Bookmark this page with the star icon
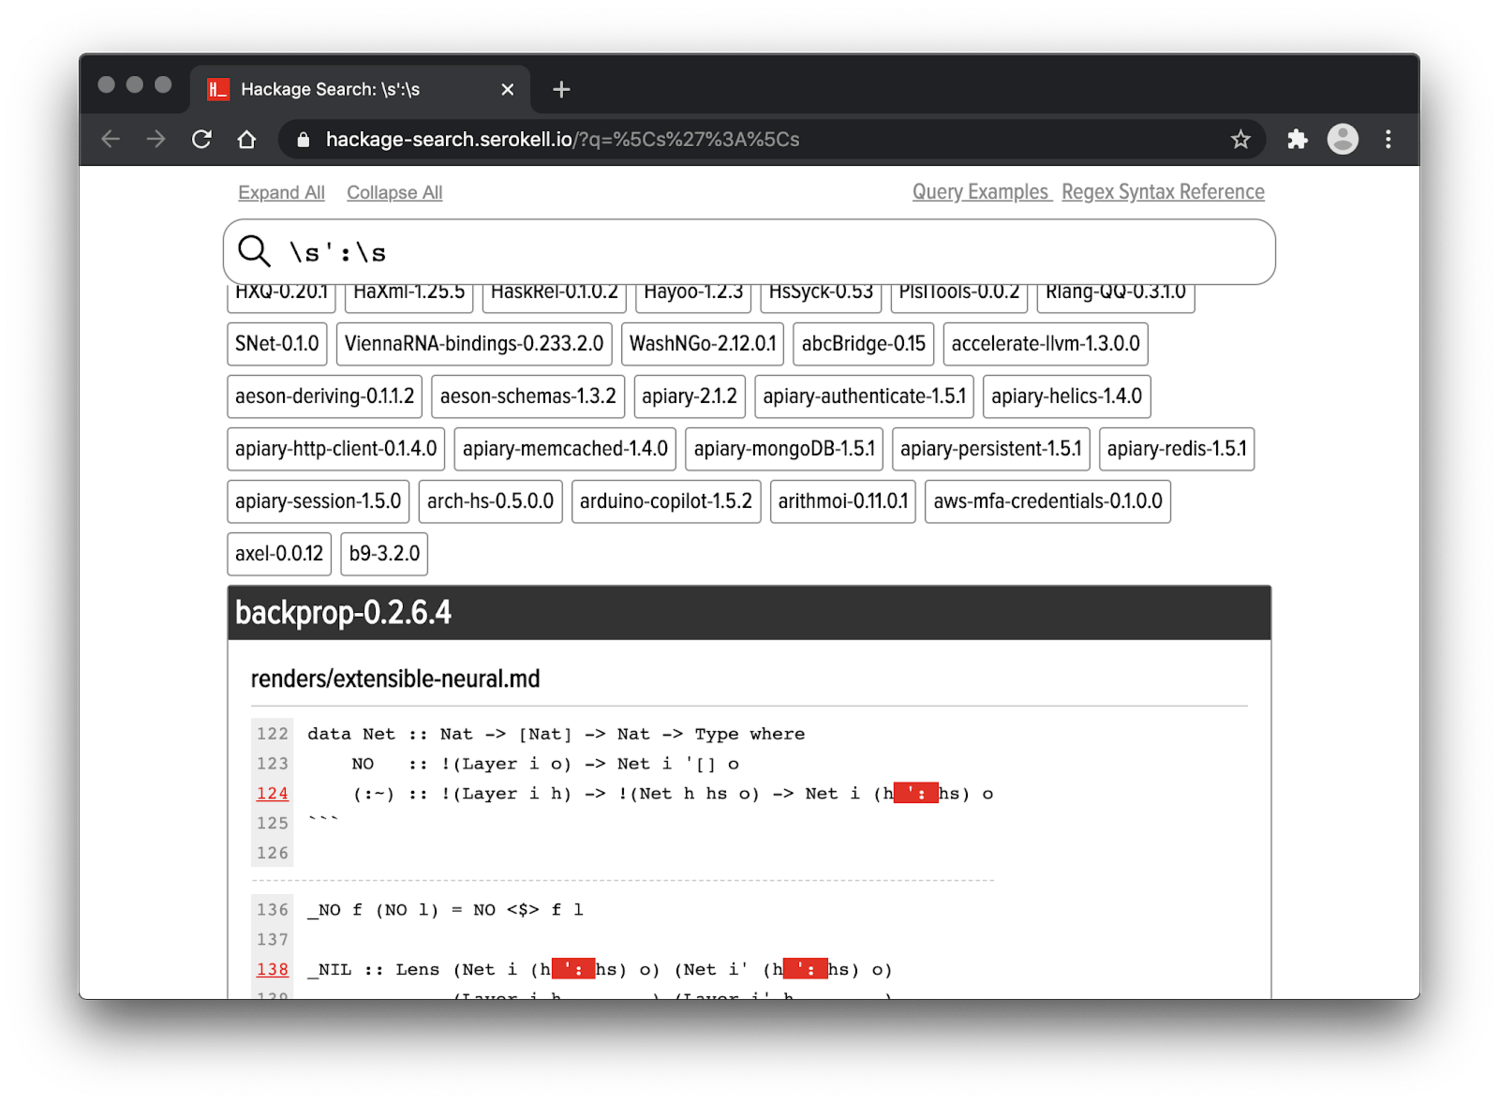 1240,139
